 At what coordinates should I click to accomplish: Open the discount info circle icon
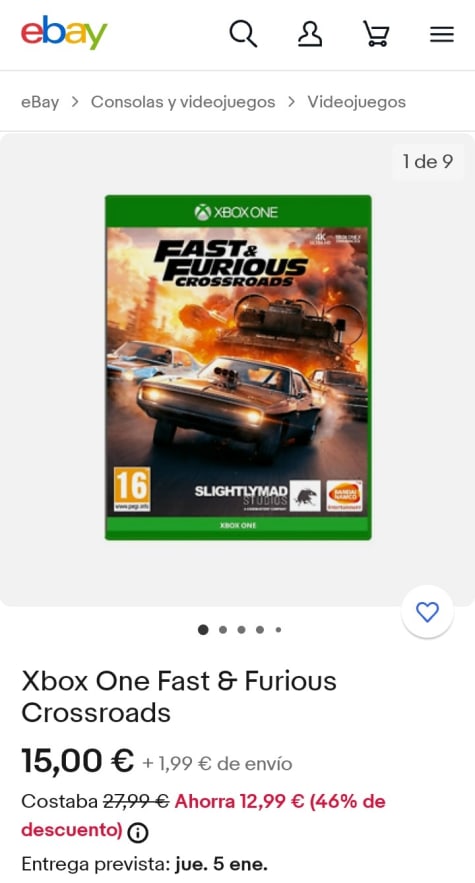138,832
